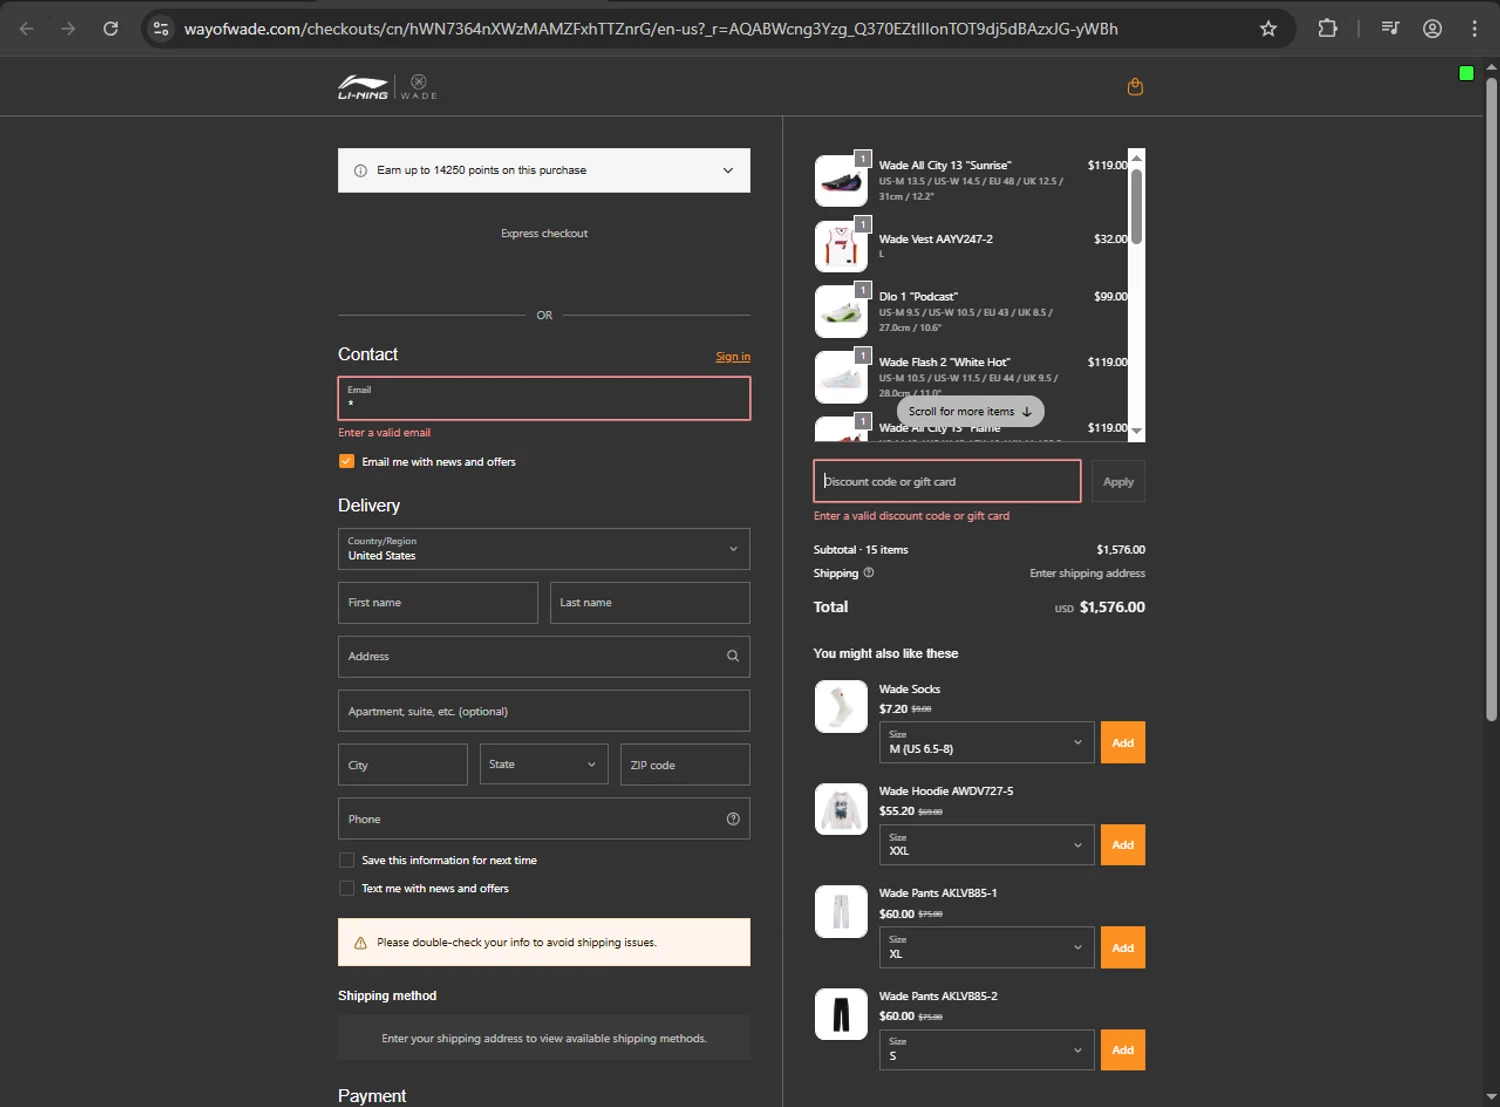
Task: Click the Last name field
Action: 650,603
